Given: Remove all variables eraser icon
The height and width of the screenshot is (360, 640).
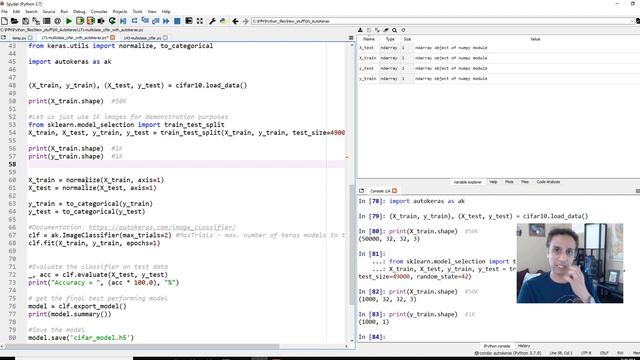Looking at the screenshot, I should click(386, 30).
